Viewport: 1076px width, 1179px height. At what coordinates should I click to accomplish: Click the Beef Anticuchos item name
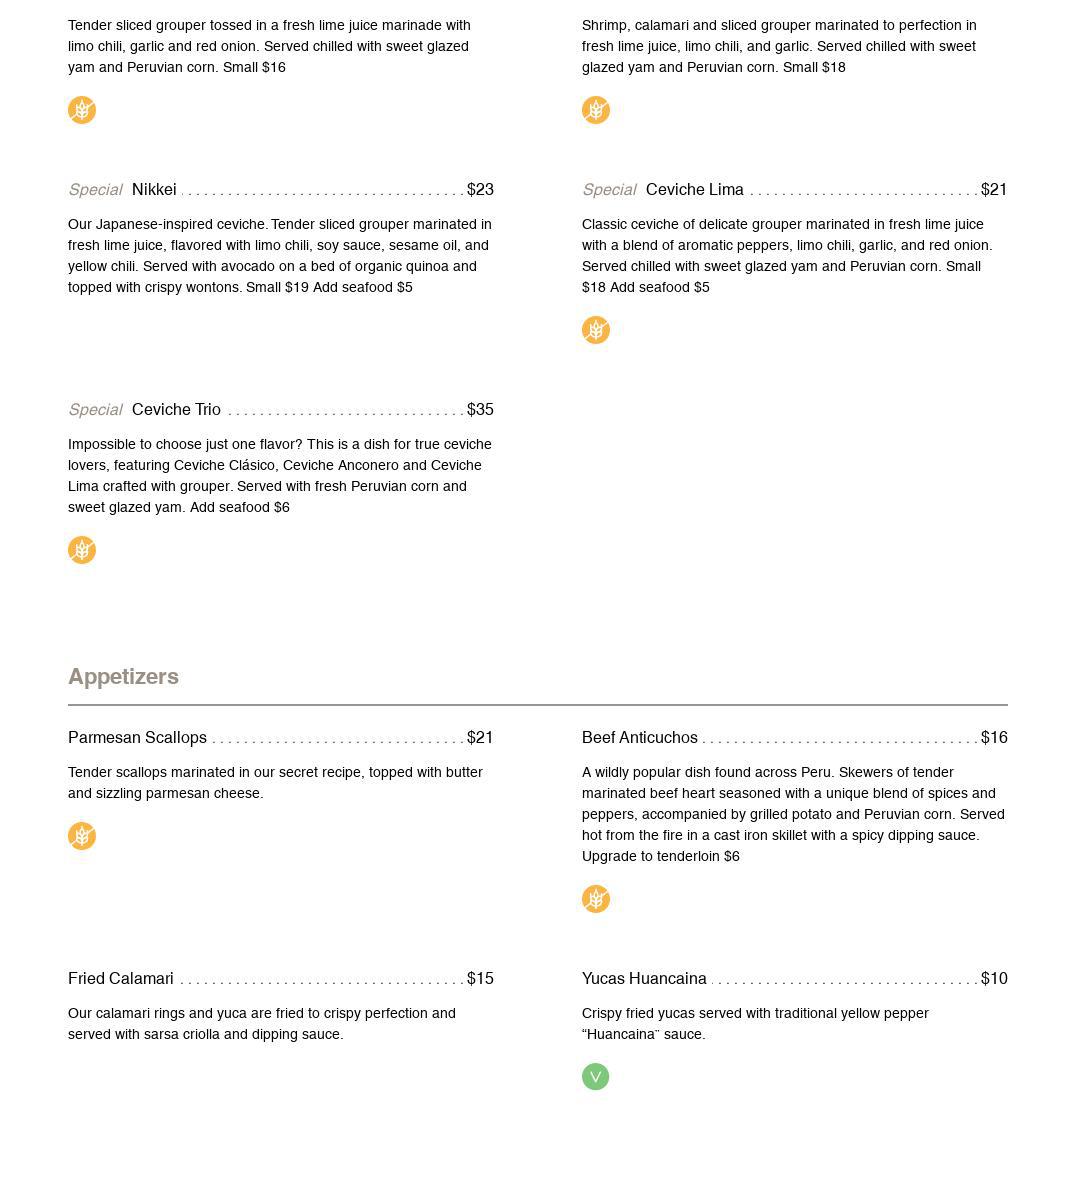pos(640,738)
